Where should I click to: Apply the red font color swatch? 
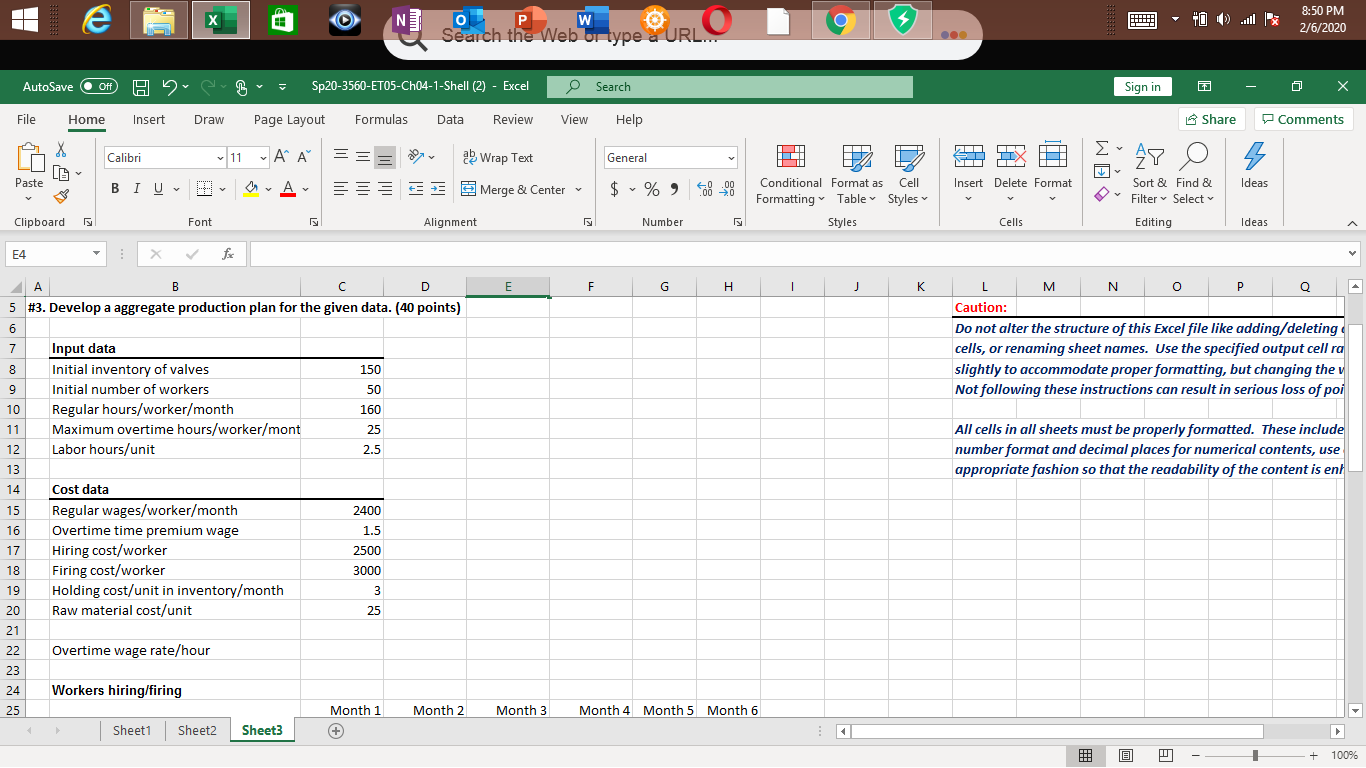[x=287, y=190]
